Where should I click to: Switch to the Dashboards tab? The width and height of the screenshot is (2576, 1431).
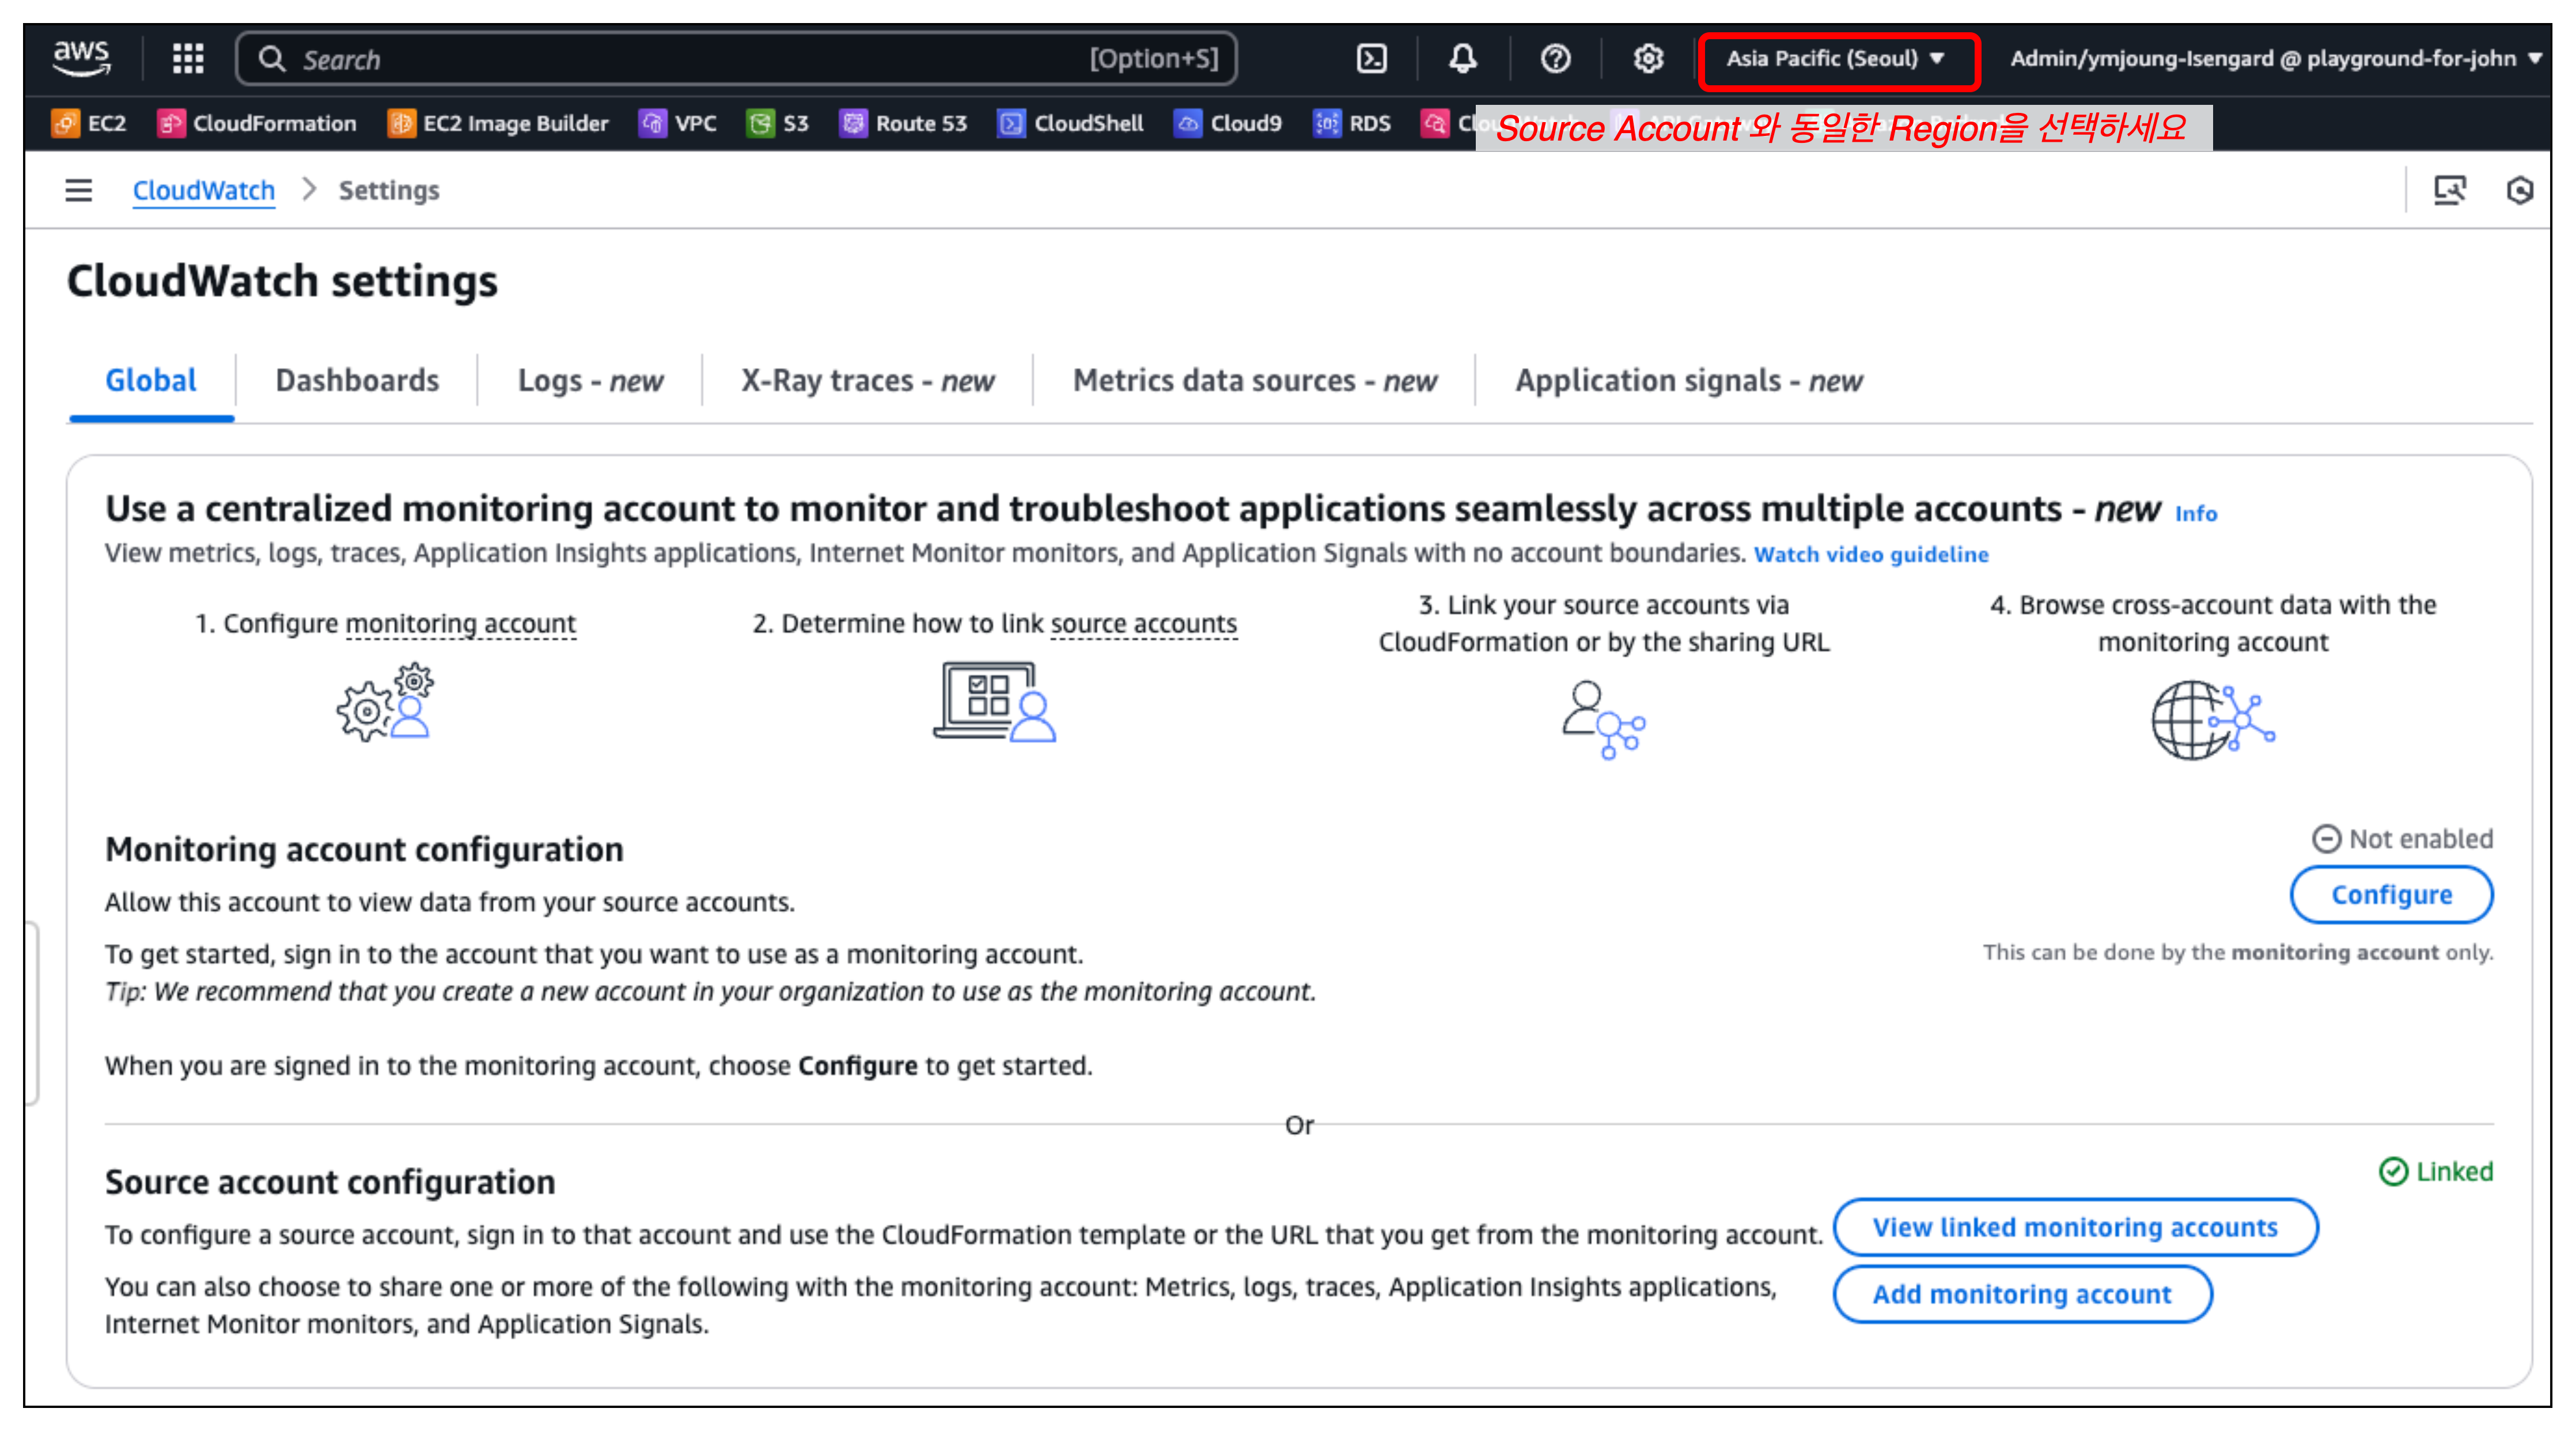point(357,380)
